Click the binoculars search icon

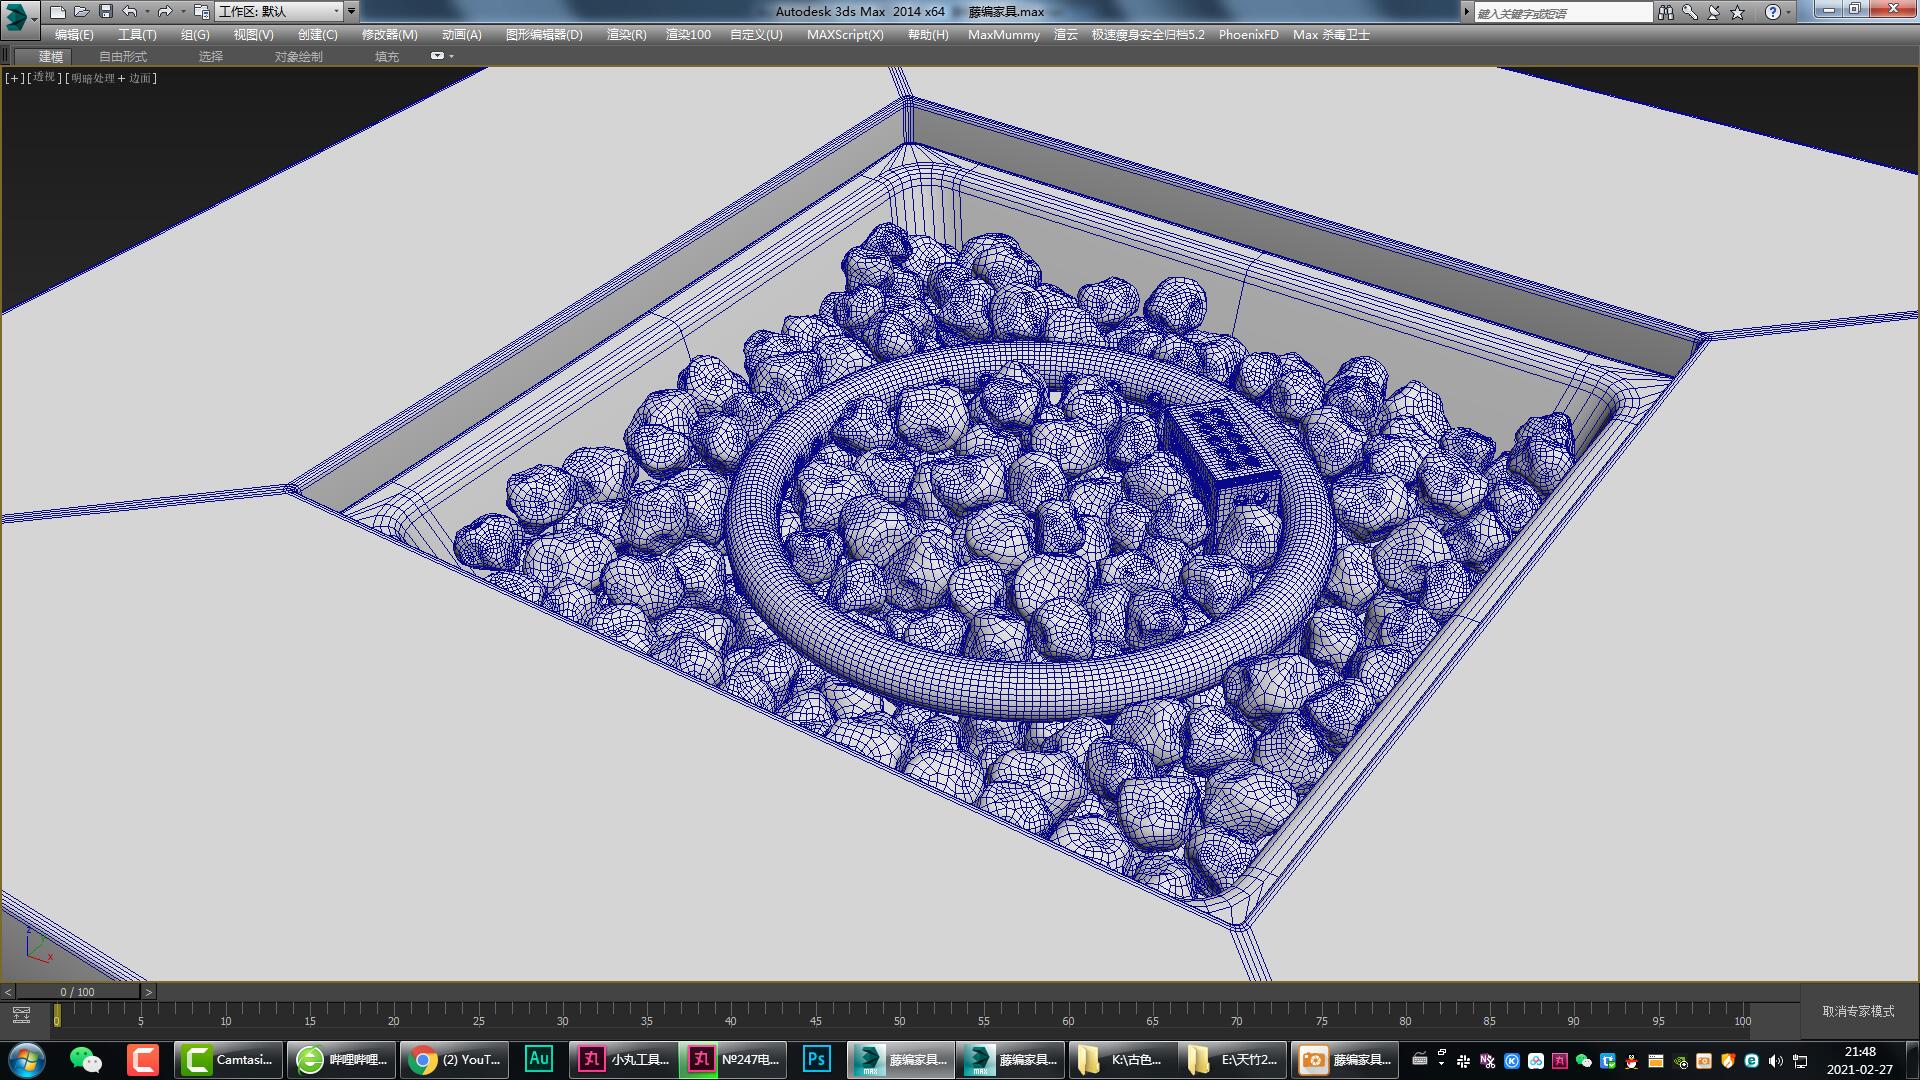(1665, 12)
